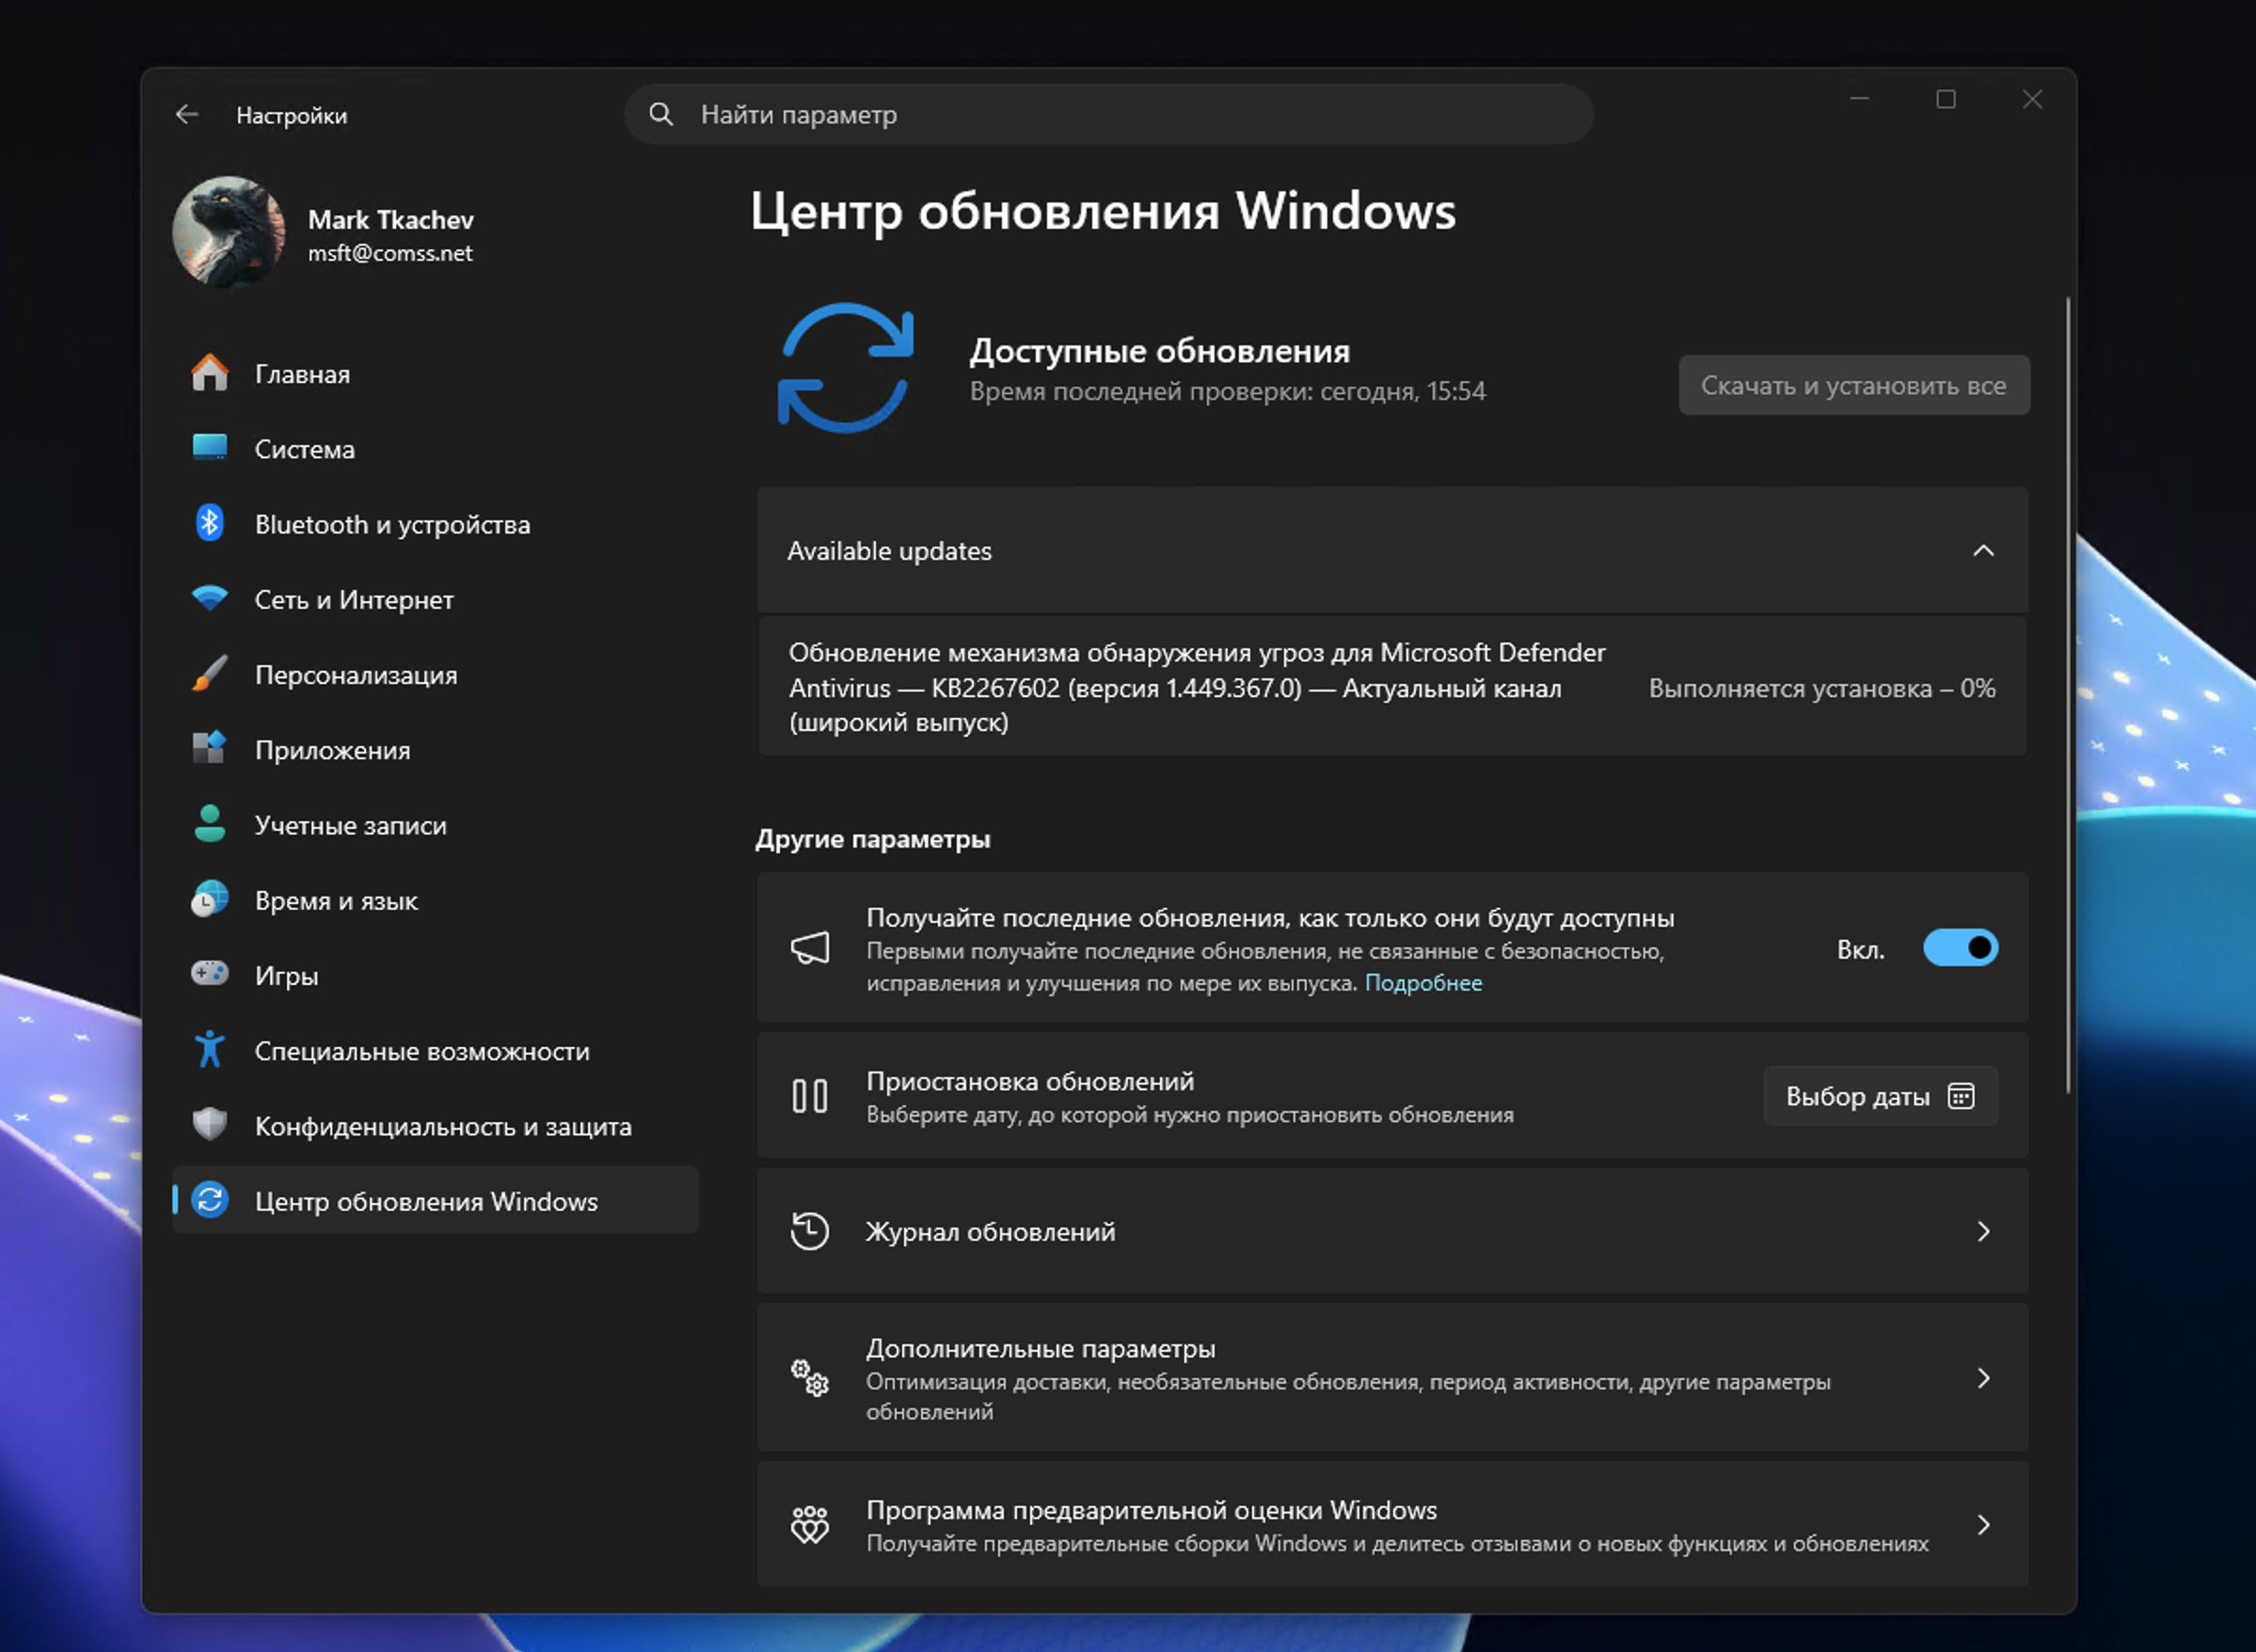Click the Bluetooth и устройства icon
Image resolution: width=2256 pixels, height=1652 pixels.
pyautogui.click(x=210, y=523)
